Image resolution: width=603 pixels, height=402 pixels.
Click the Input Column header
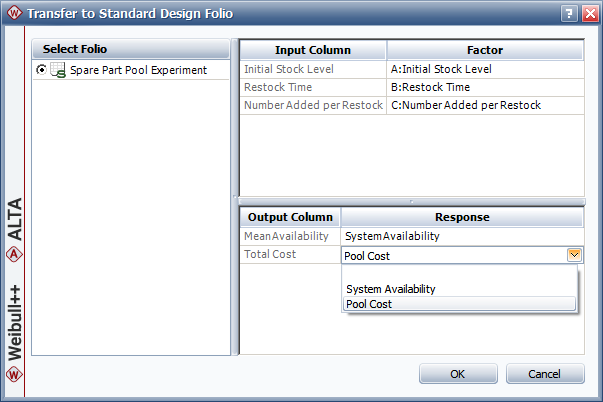(312, 49)
